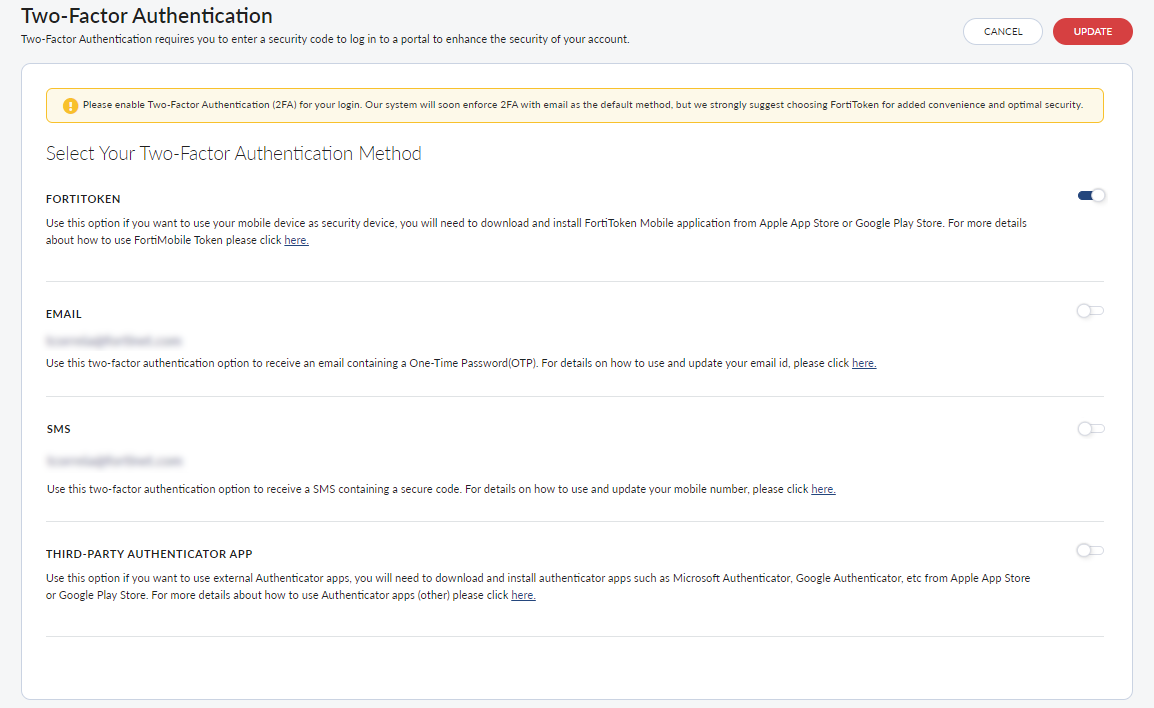1154x708 pixels.
Task: Open the email OTP details link
Action: (x=863, y=362)
